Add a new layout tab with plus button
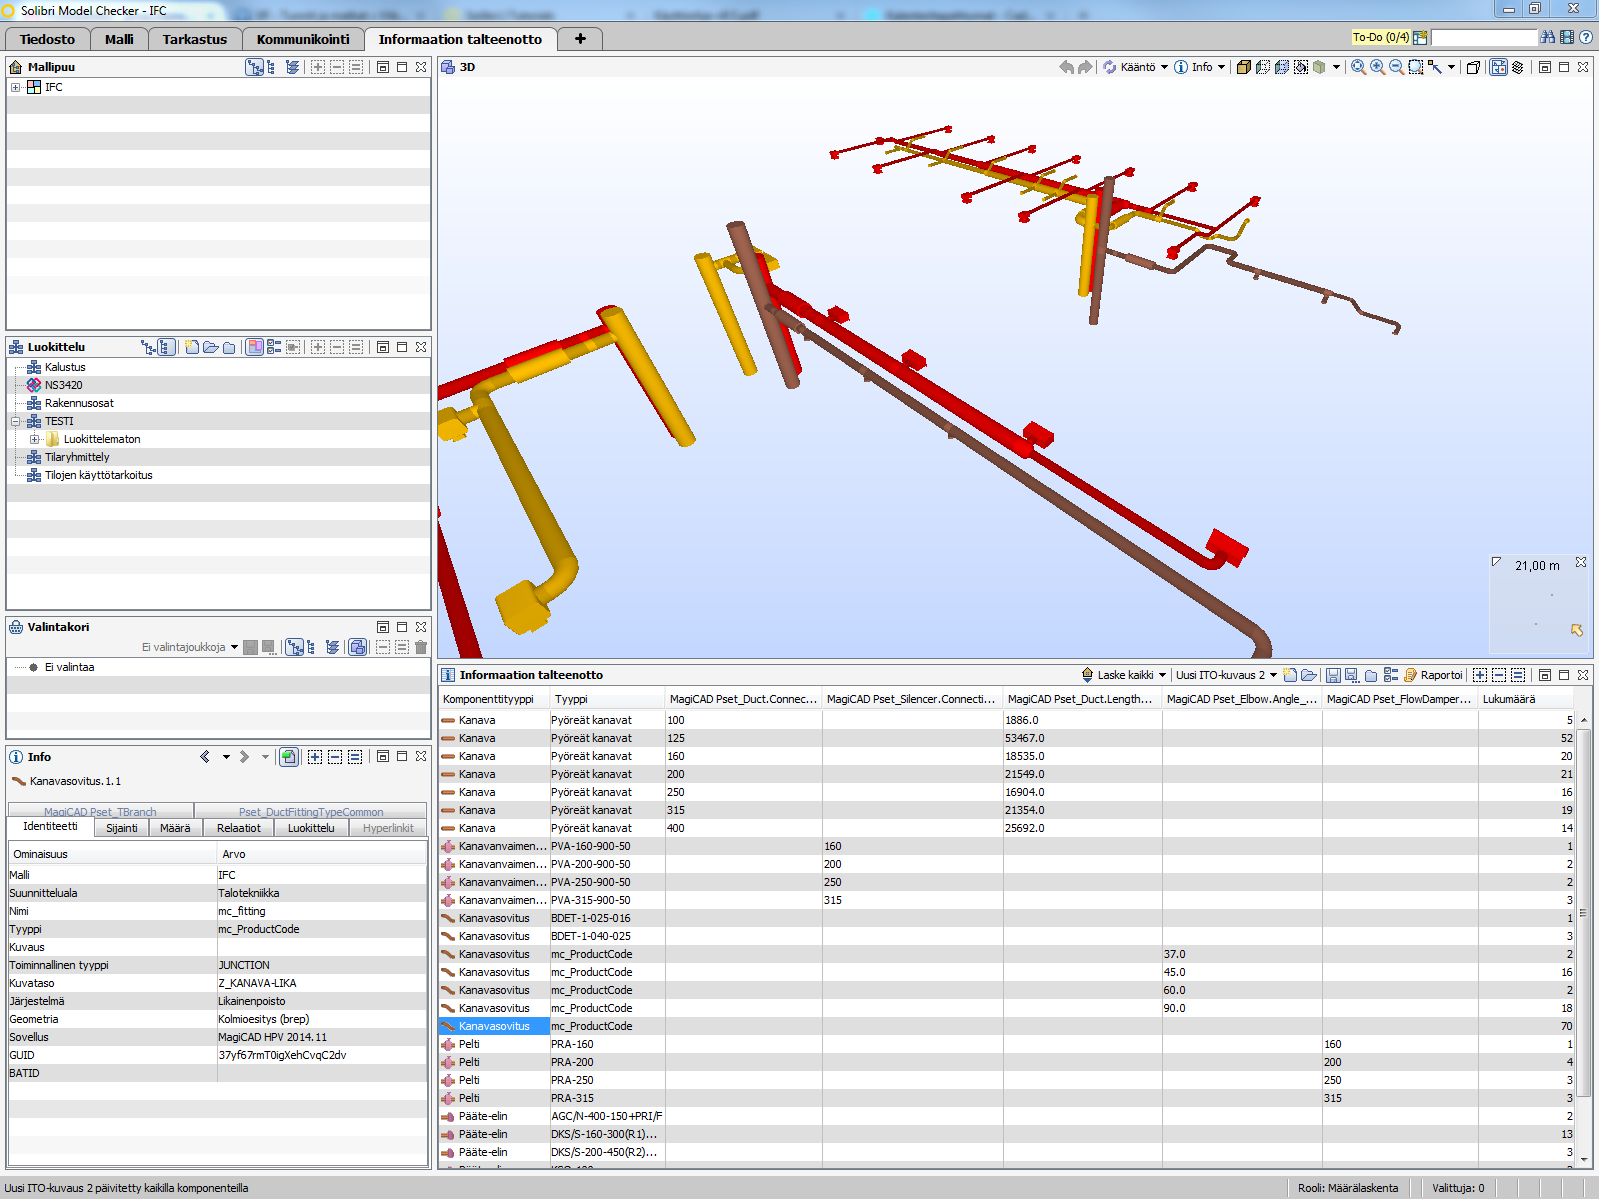The height and width of the screenshot is (1199, 1599). click(580, 39)
